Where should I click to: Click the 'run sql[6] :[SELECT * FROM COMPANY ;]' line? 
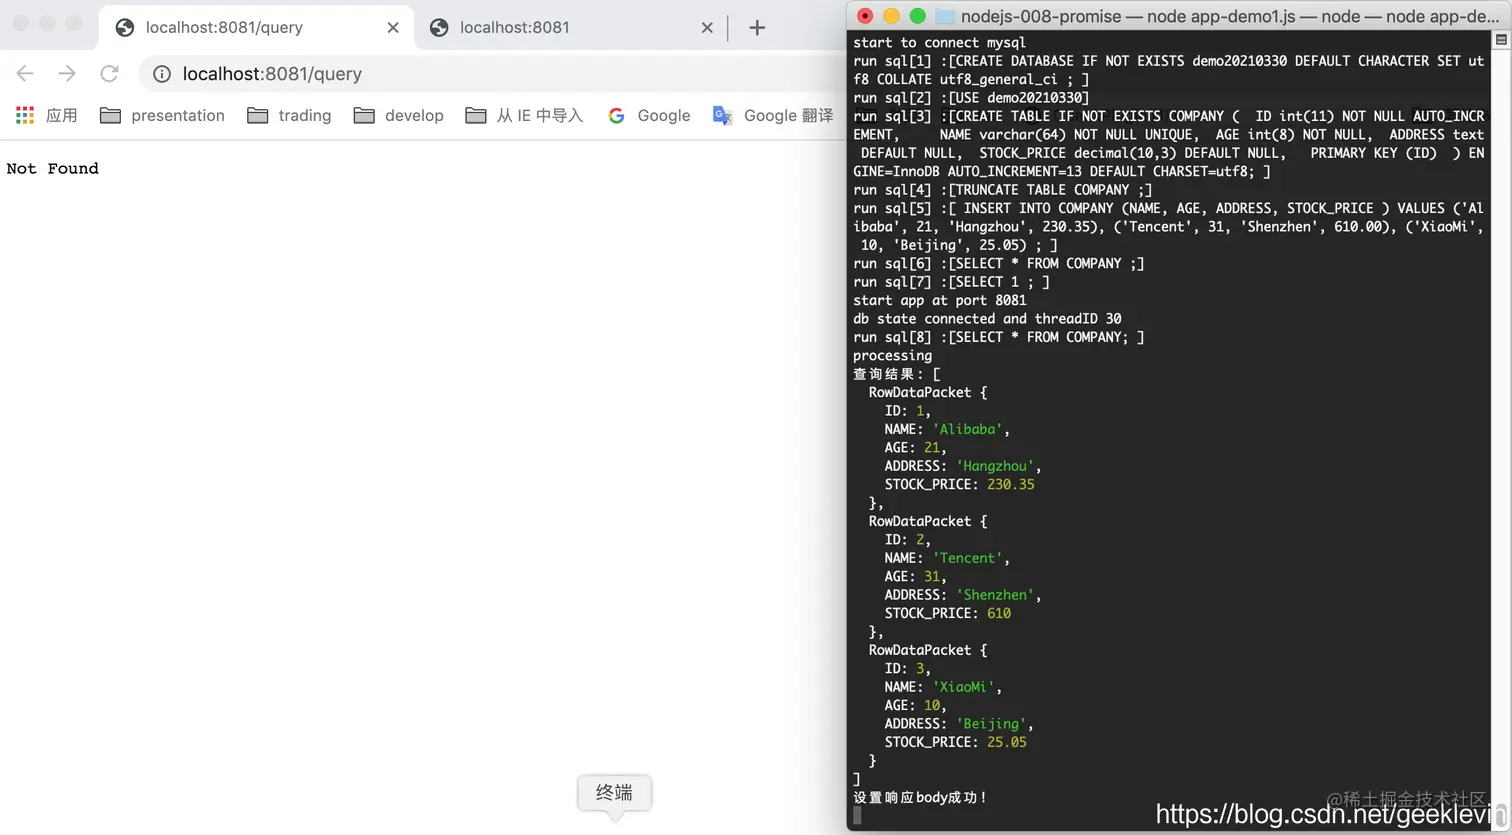tap(999, 264)
